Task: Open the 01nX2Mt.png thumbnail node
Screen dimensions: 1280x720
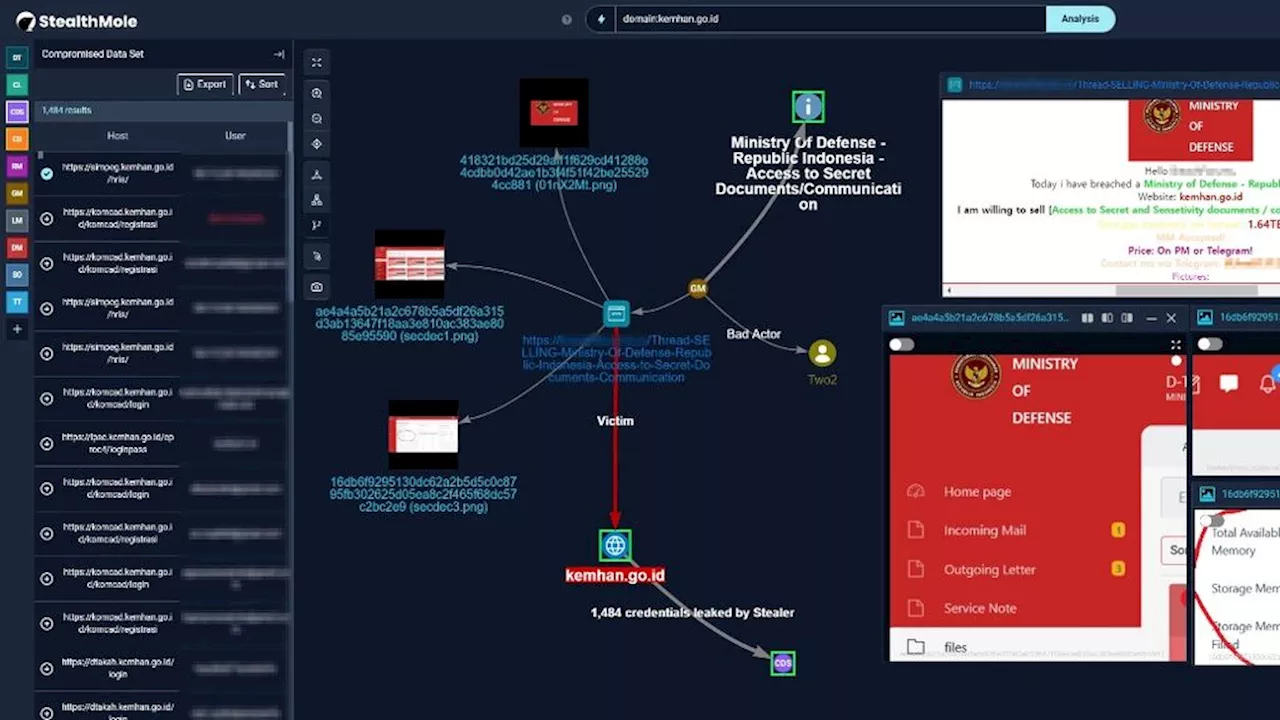Action: (x=554, y=113)
